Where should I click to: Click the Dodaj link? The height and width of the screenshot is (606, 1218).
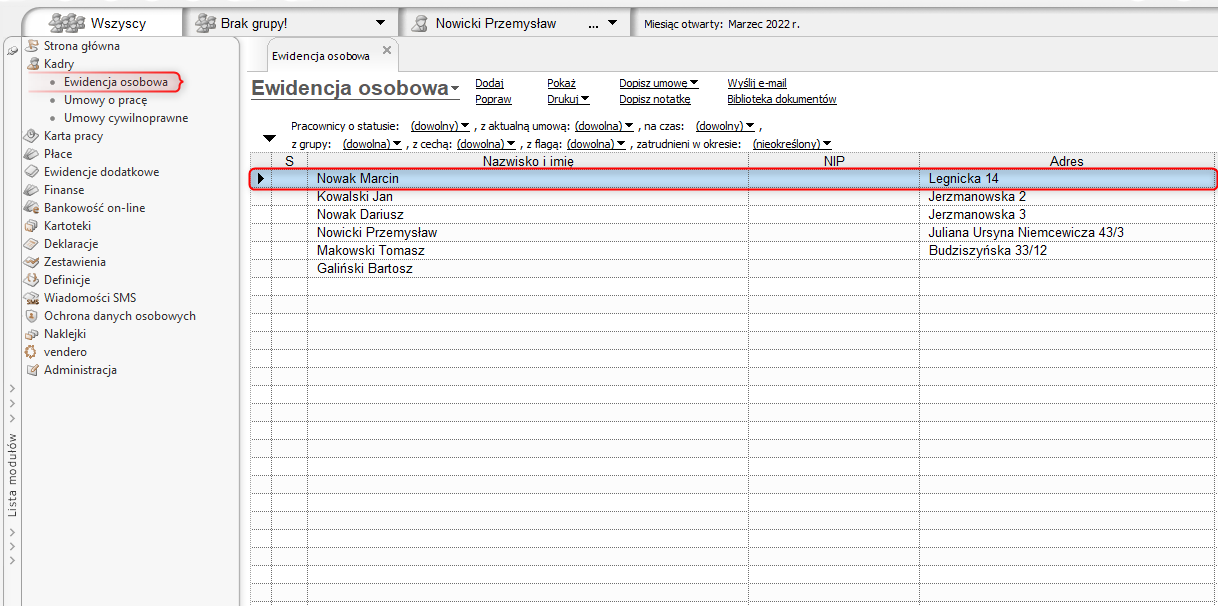tap(490, 83)
